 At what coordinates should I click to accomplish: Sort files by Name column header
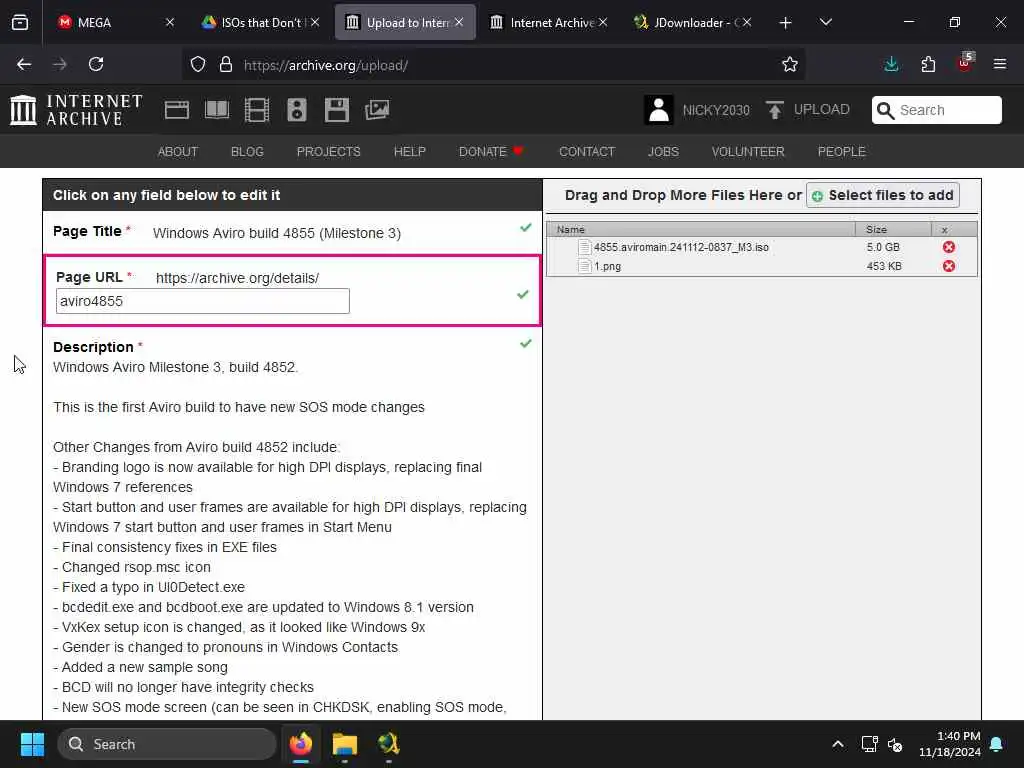point(701,229)
